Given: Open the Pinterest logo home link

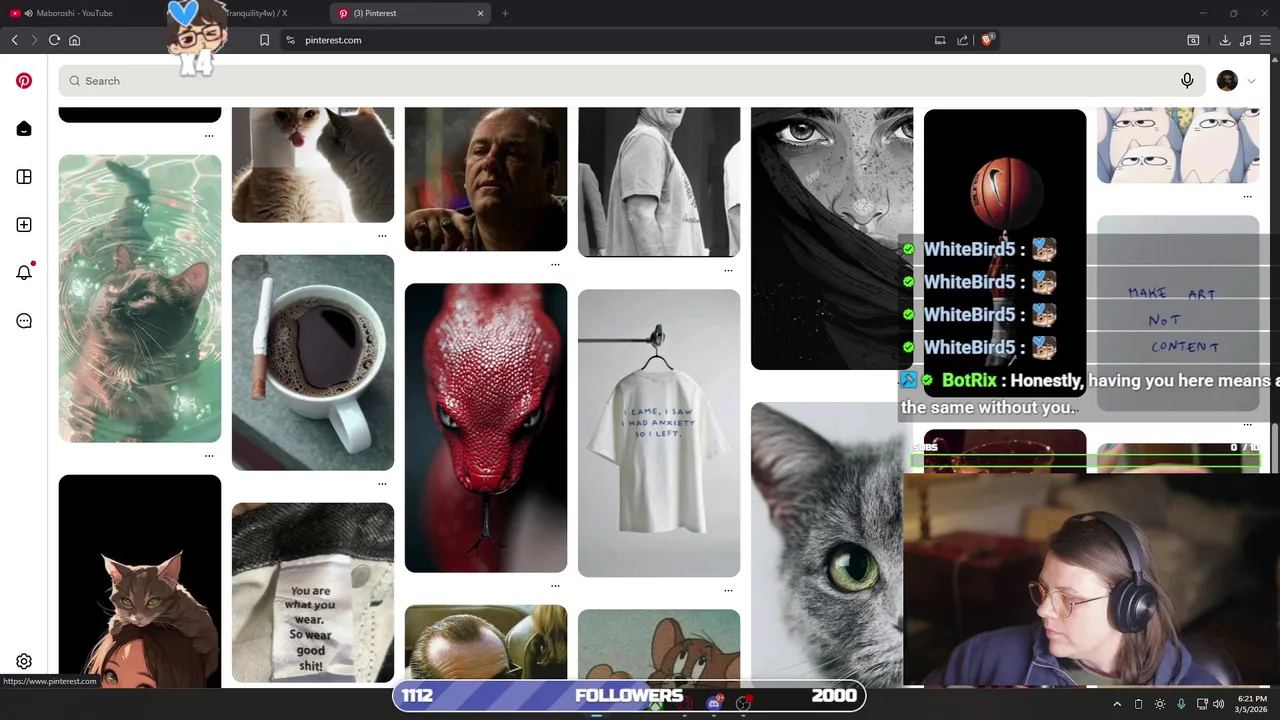Looking at the screenshot, I should [x=24, y=81].
